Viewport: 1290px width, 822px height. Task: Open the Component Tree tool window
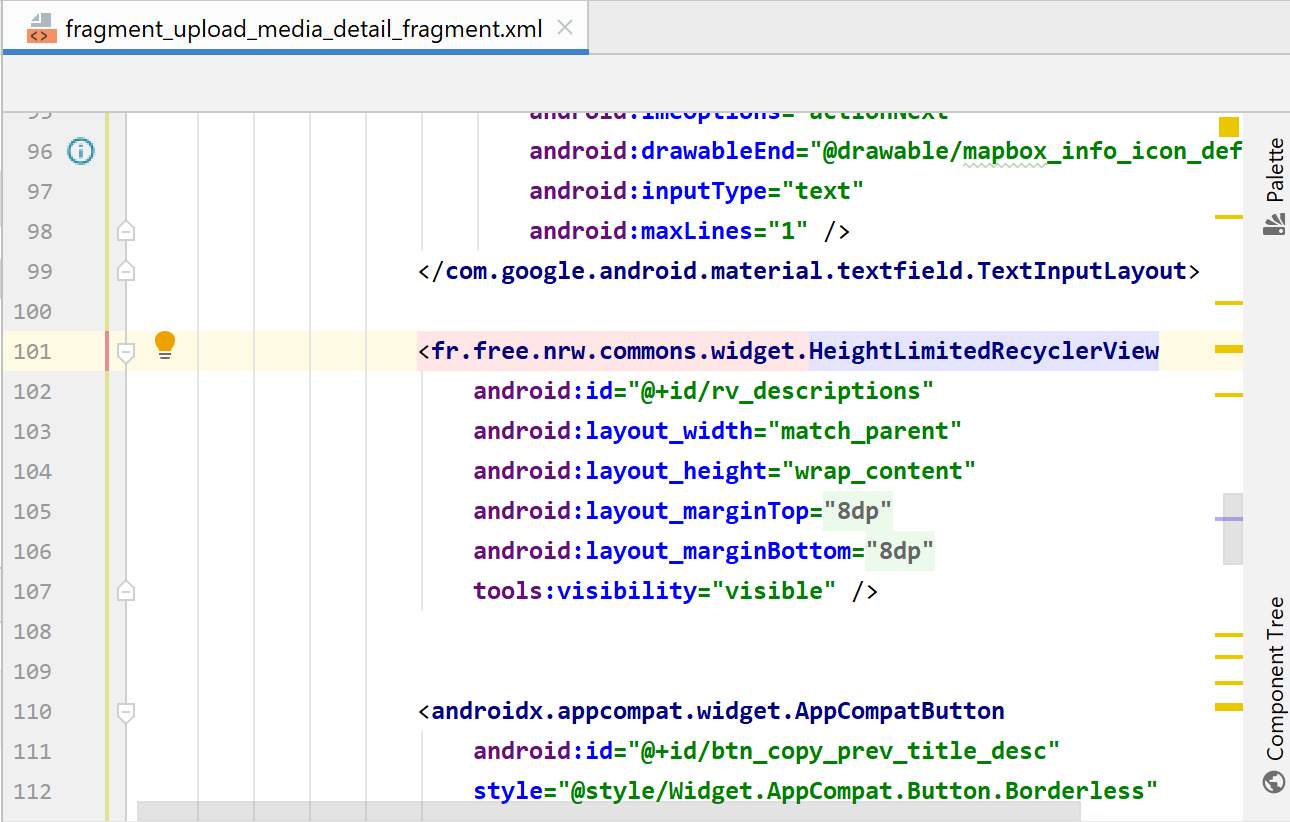click(x=1275, y=694)
